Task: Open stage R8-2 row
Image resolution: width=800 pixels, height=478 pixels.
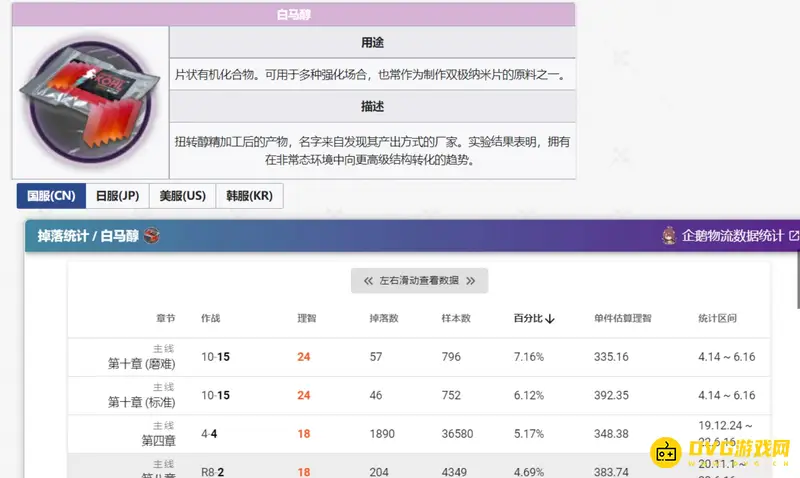Action: point(212,472)
